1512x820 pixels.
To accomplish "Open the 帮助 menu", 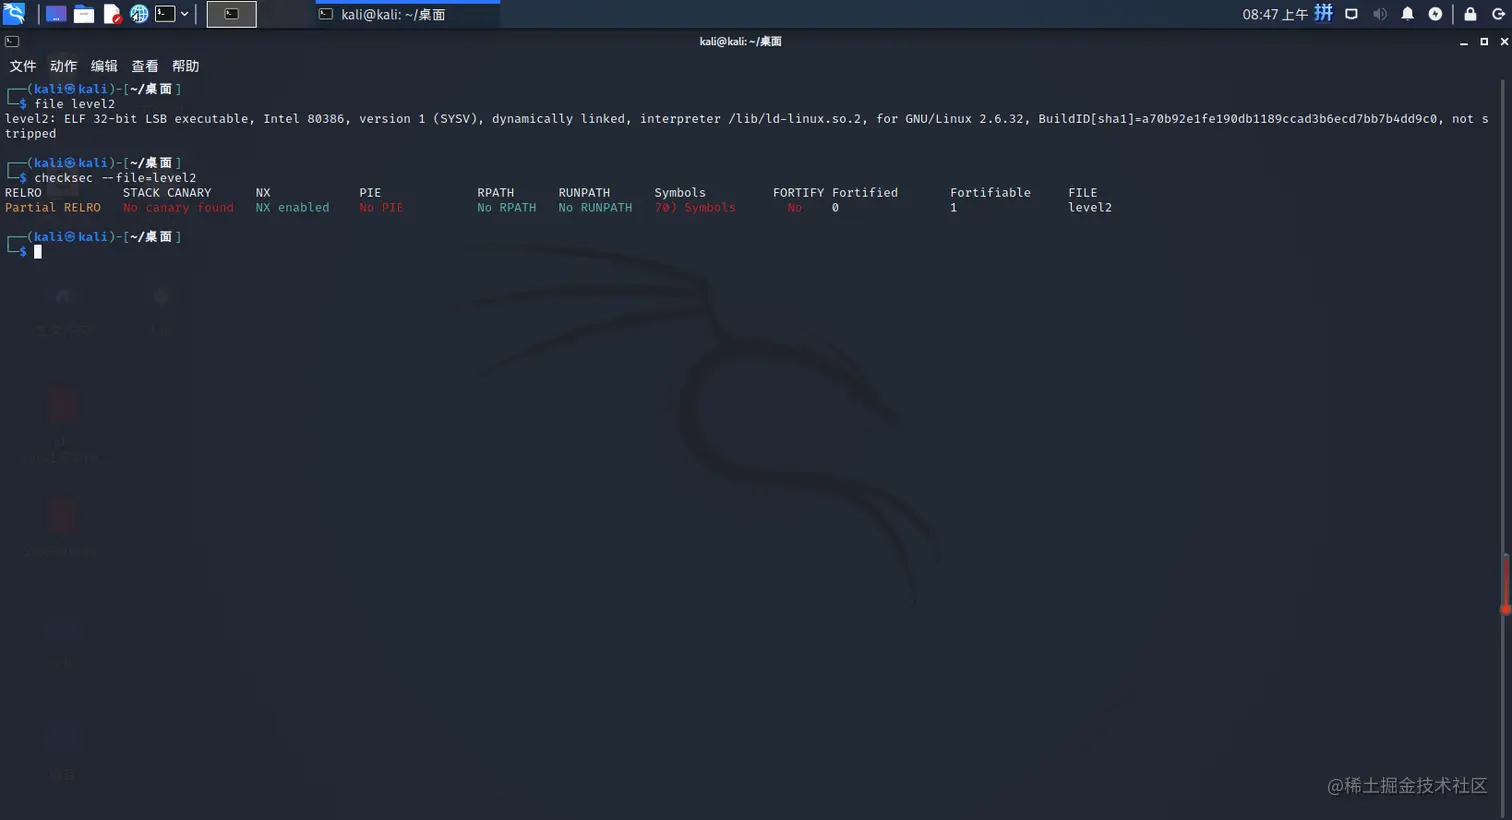I will coord(185,66).
